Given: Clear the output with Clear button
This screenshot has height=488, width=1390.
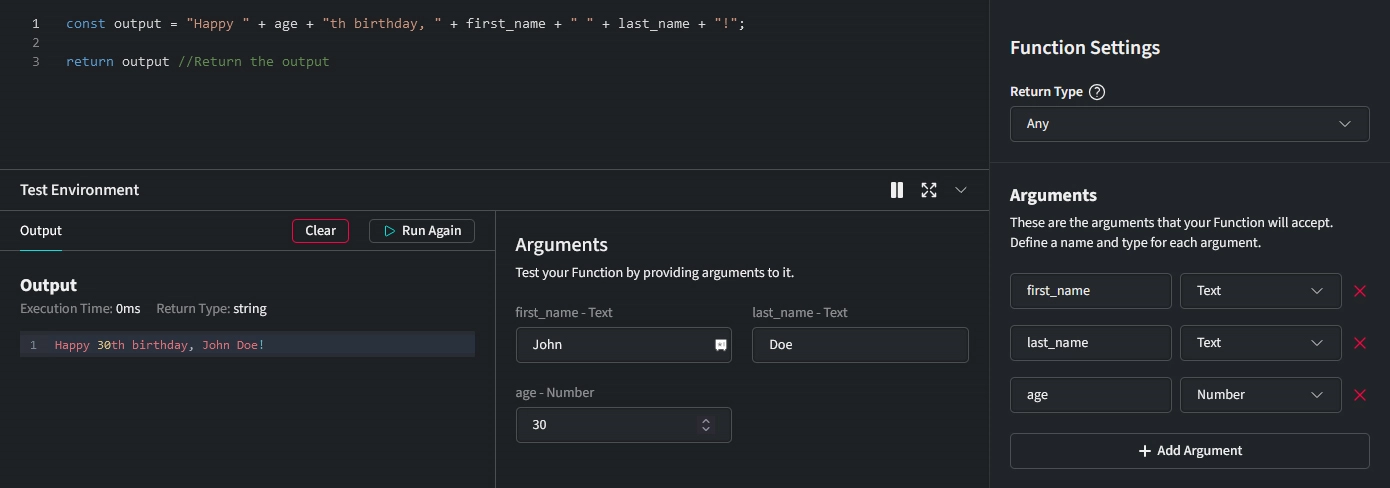Looking at the screenshot, I should 320,231.
